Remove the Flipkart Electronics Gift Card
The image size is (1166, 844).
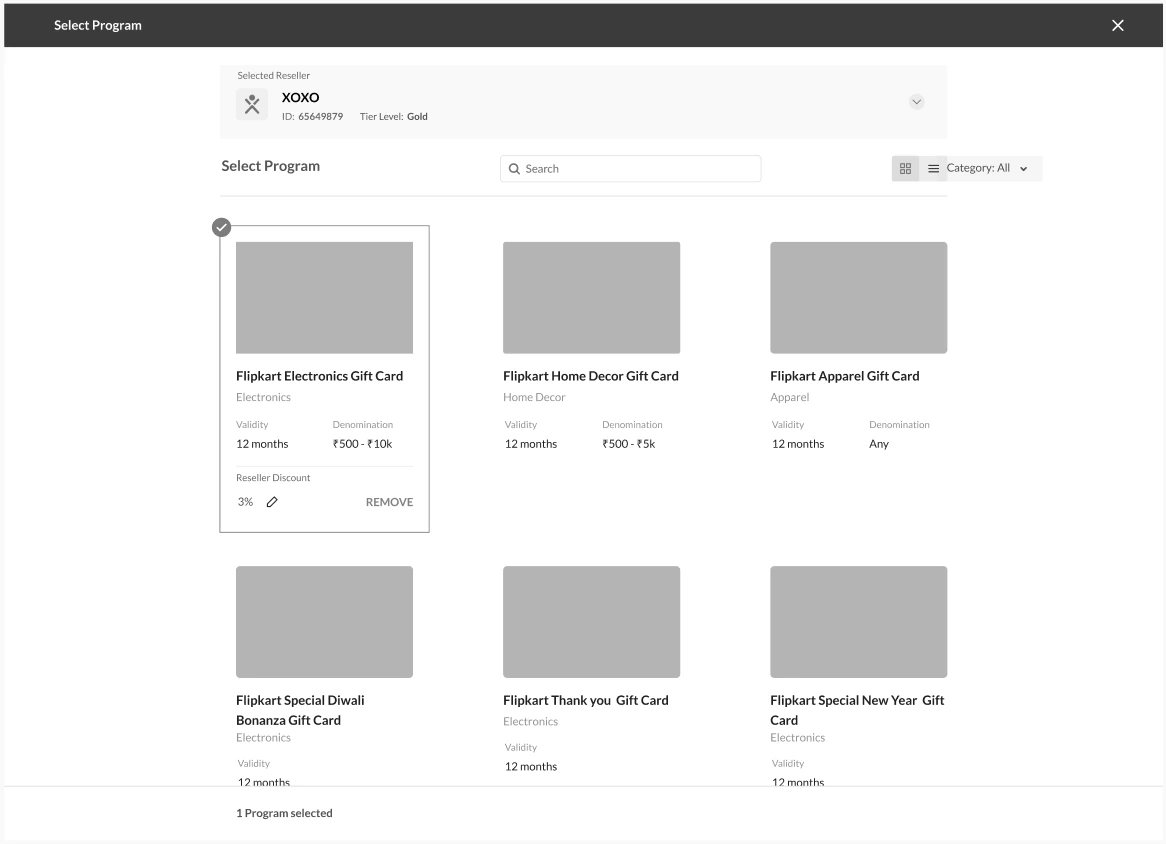(389, 502)
